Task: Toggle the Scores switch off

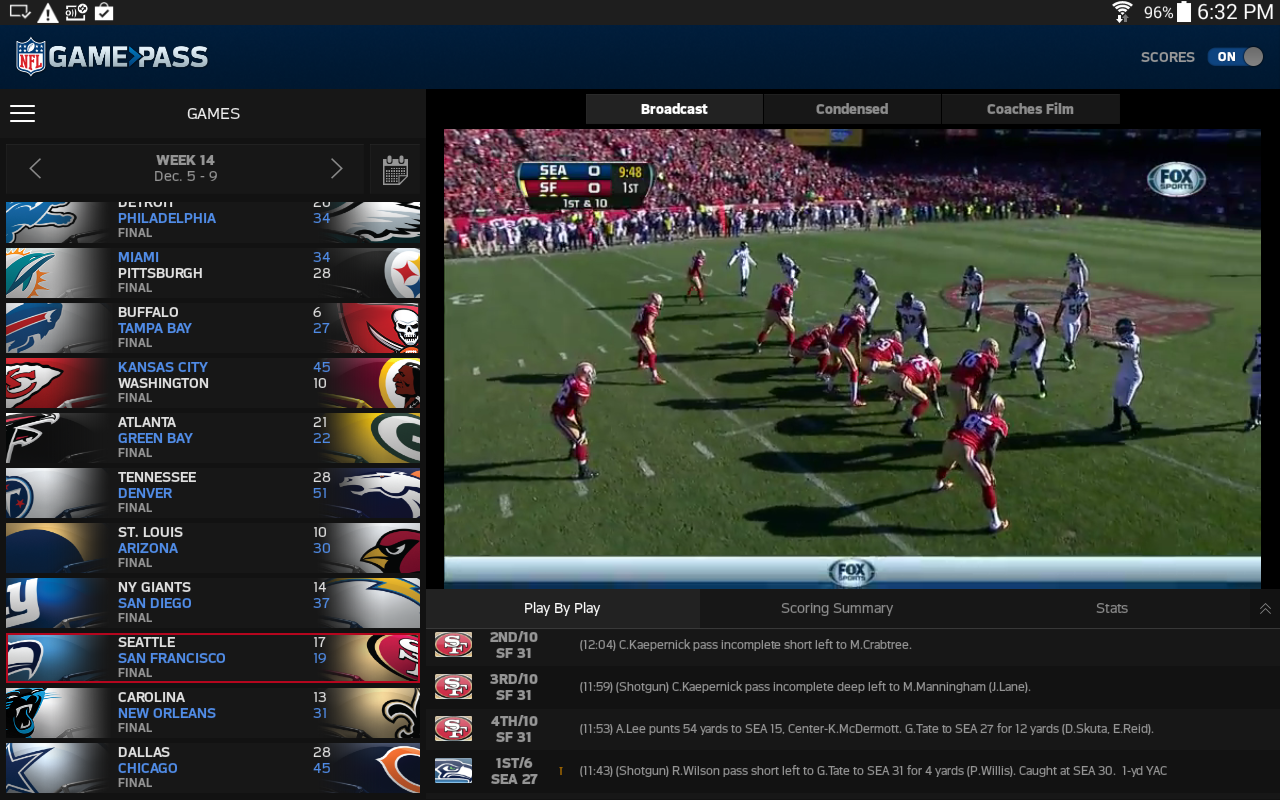Action: [x=1236, y=57]
